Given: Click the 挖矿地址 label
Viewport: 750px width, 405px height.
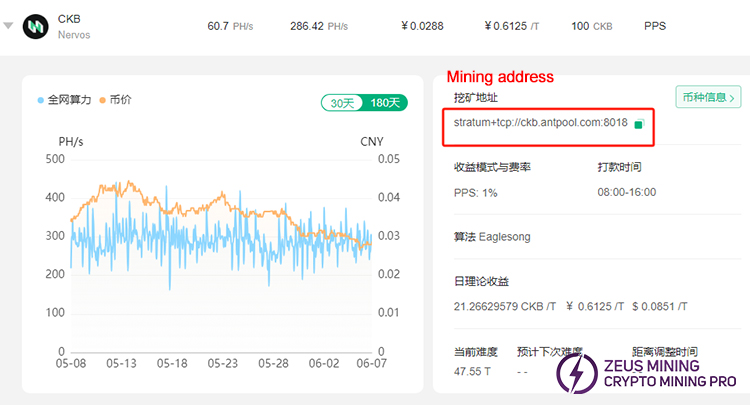Looking at the screenshot, I should tap(475, 98).
